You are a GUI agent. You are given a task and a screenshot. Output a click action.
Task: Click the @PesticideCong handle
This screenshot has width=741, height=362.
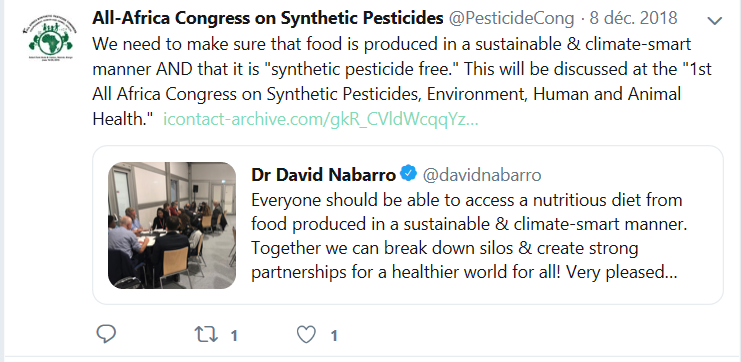click(511, 18)
